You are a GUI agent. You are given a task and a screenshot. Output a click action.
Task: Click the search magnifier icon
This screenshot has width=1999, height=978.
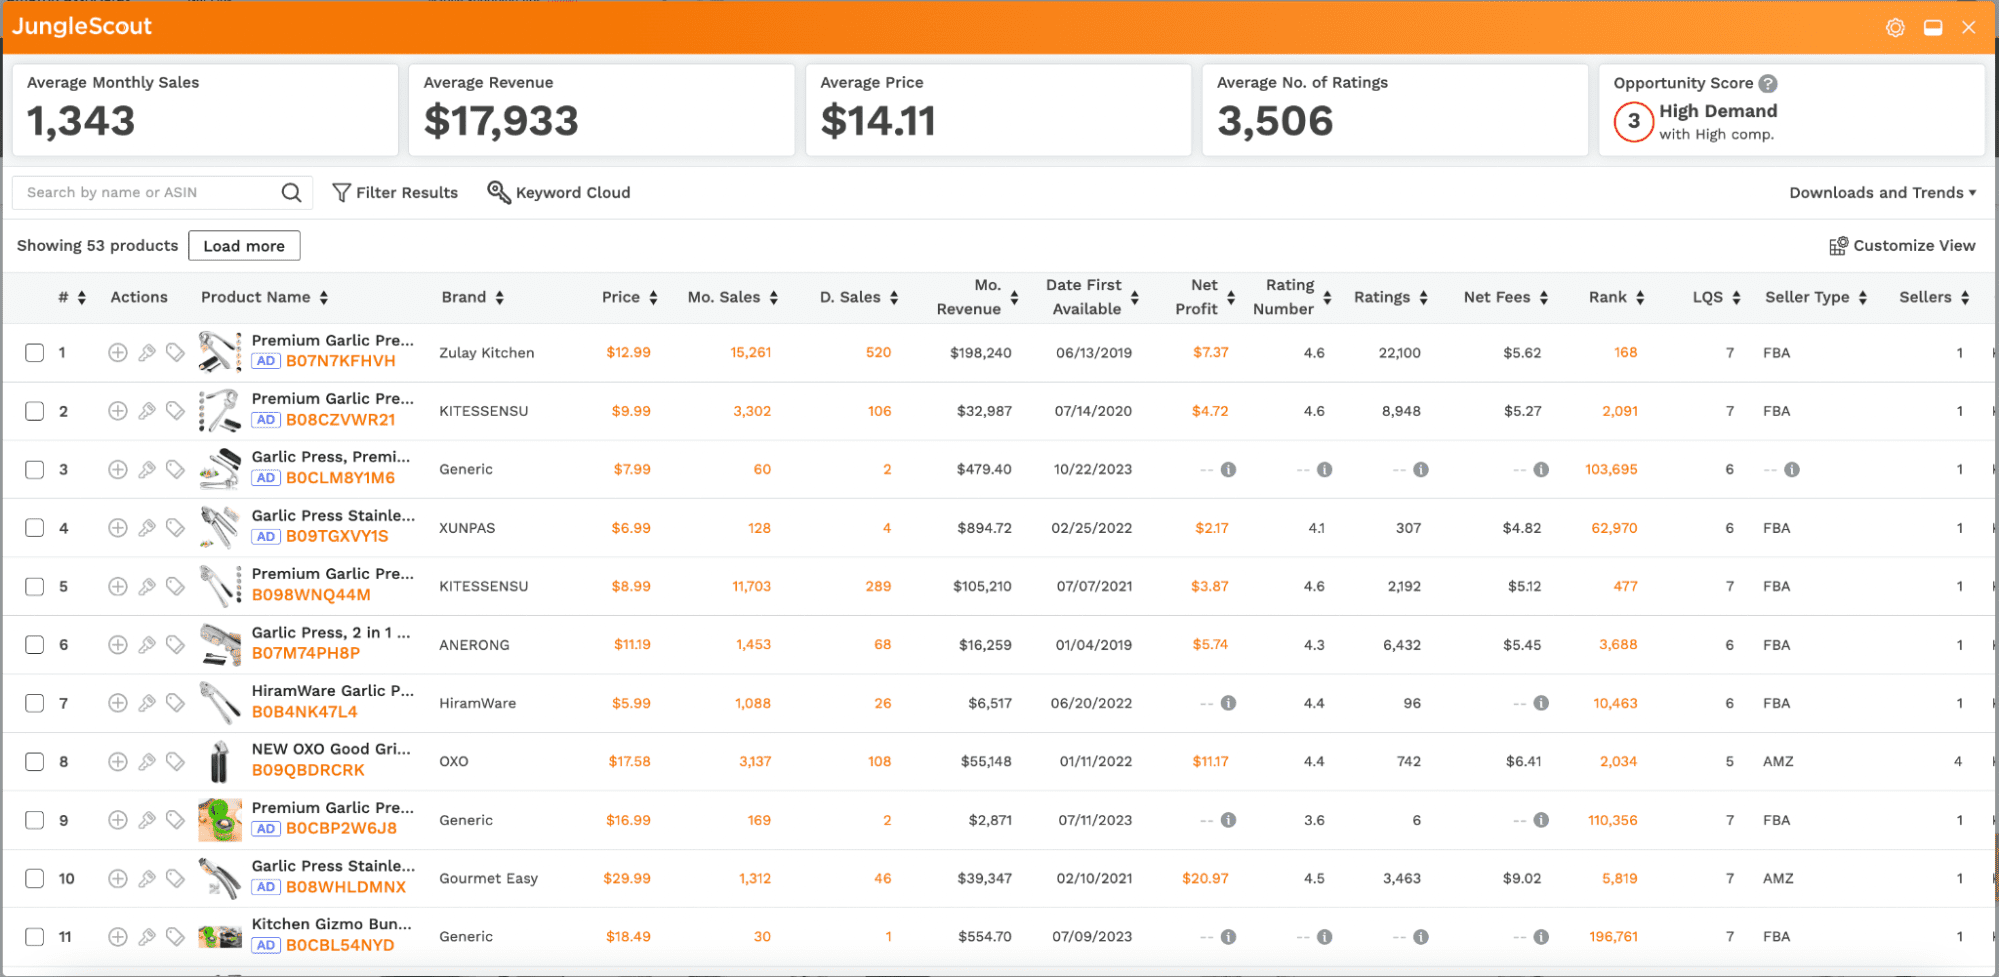tap(291, 192)
